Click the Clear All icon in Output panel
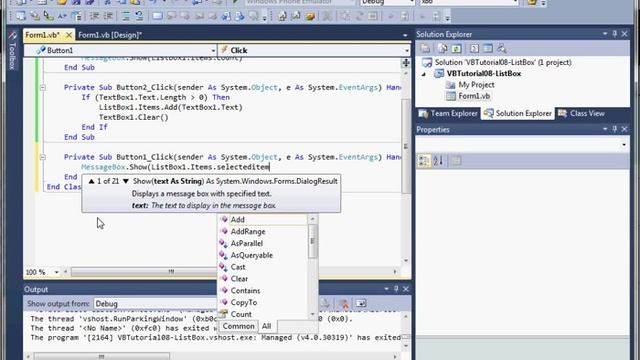The width and height of the screenshot is (640, 360). [x=344, y=303]
